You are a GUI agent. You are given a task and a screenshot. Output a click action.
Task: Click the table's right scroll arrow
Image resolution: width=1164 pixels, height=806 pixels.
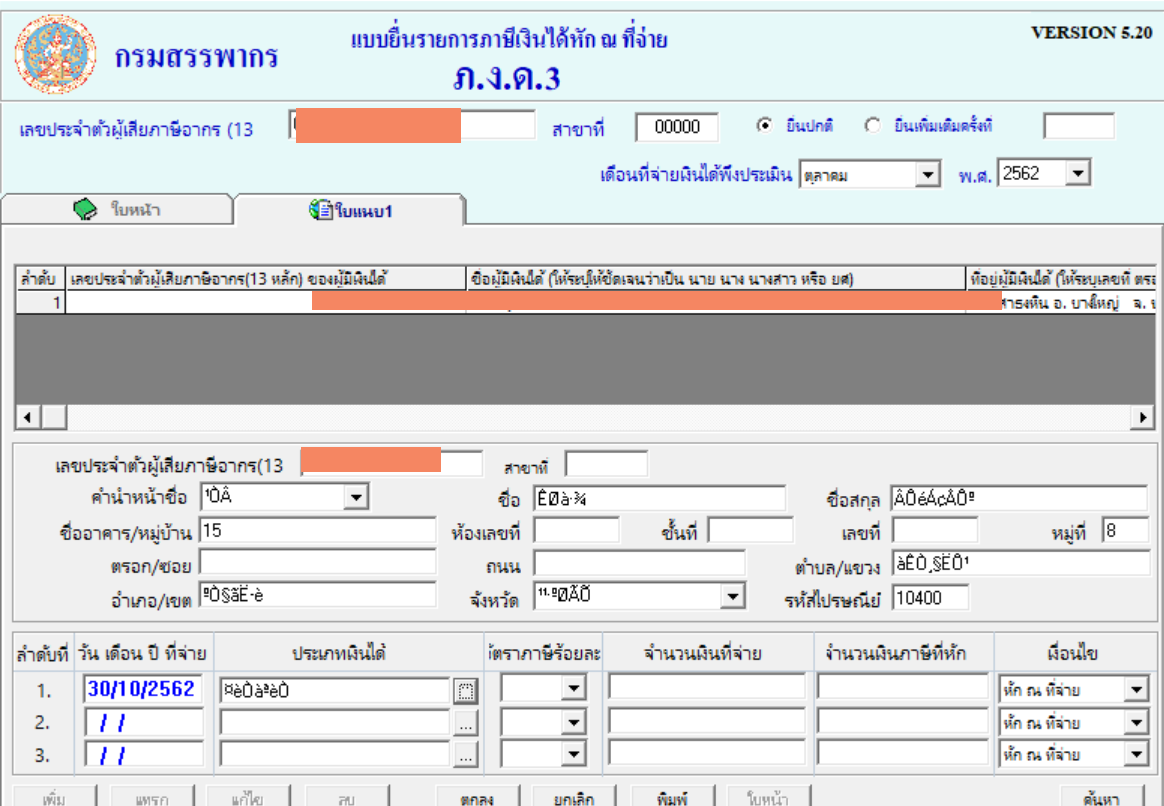pos(1142,417)
